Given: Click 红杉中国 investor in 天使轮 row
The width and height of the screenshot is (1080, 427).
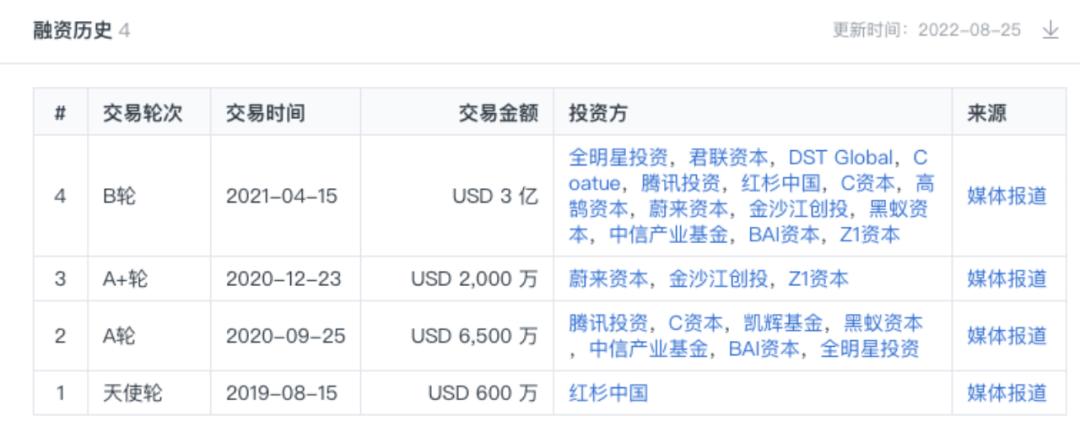Looking at the screenshot, I should point(608,393).
